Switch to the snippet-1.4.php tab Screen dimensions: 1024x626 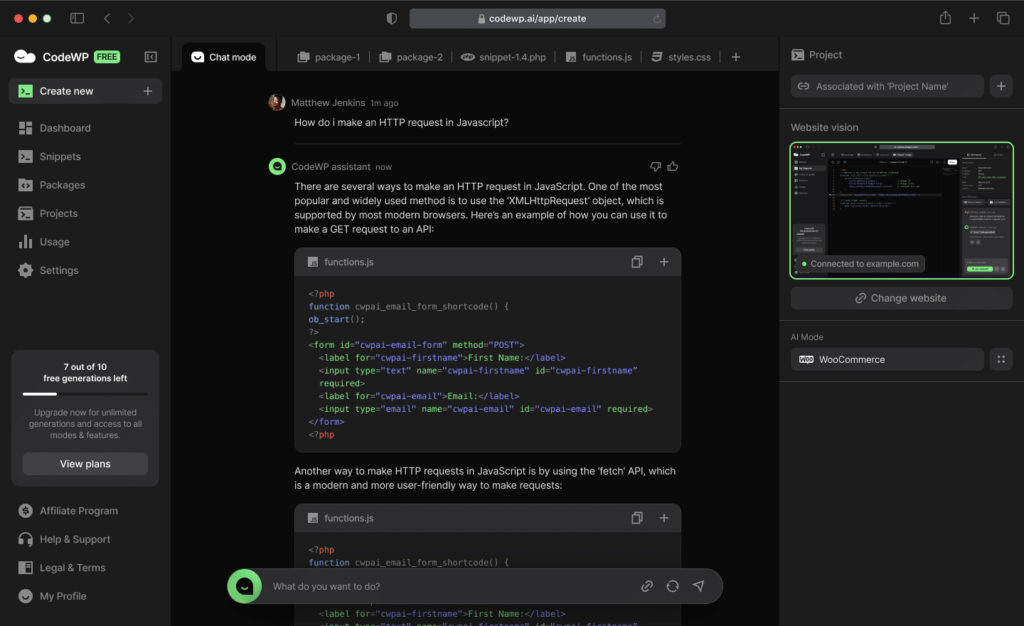(x=503, y=57)
